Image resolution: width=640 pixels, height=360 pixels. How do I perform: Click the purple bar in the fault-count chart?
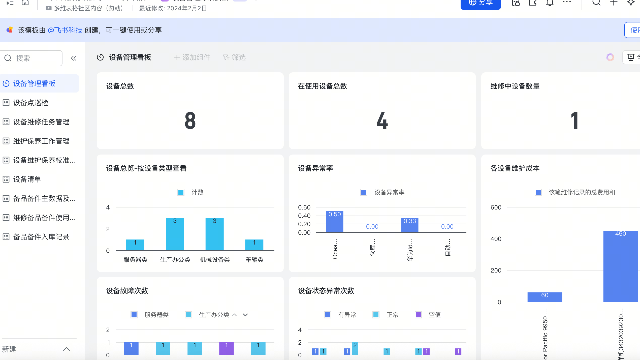227,348
